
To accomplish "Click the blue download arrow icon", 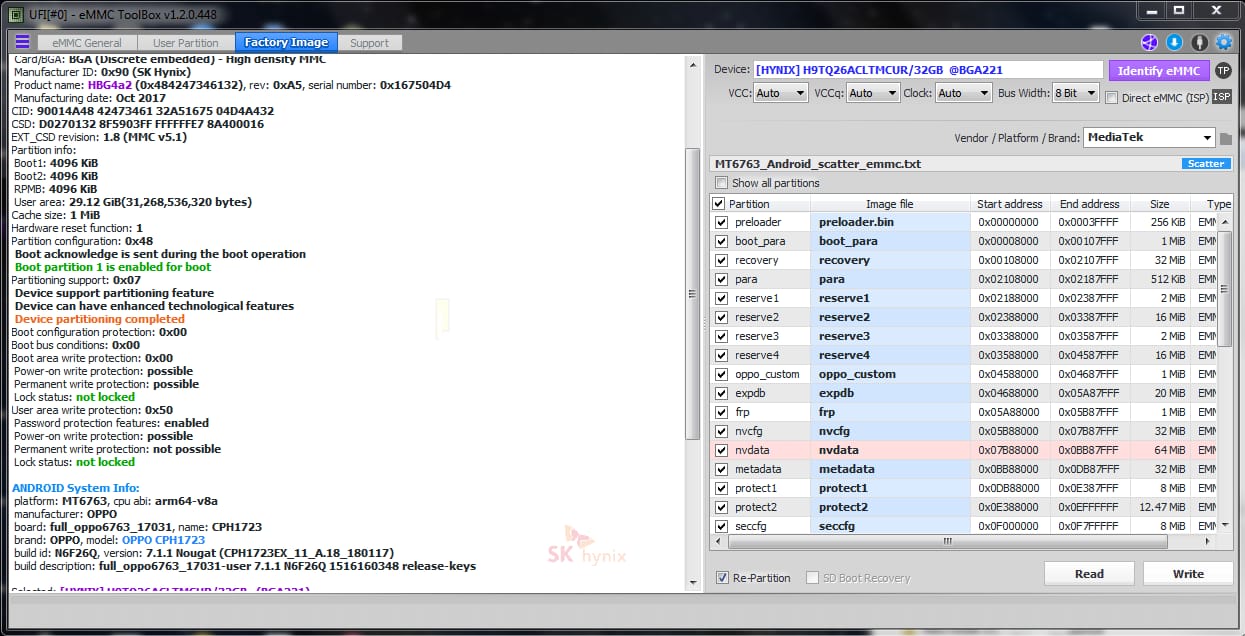I will pos(1174,42).
